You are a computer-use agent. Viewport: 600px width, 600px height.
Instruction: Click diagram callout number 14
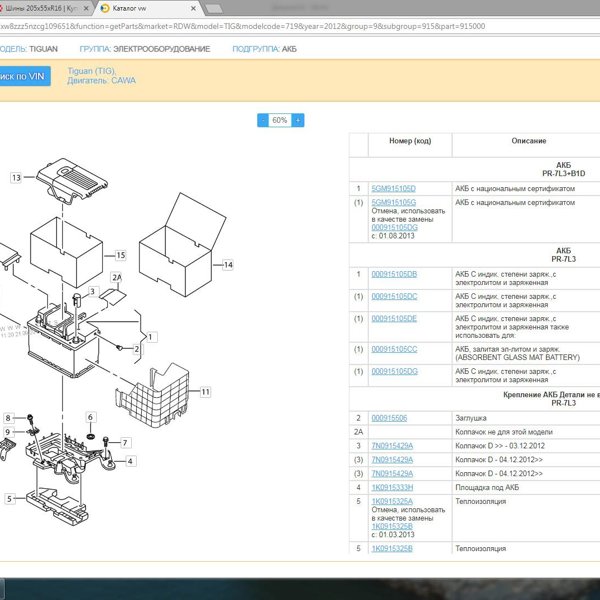point(228,265)
